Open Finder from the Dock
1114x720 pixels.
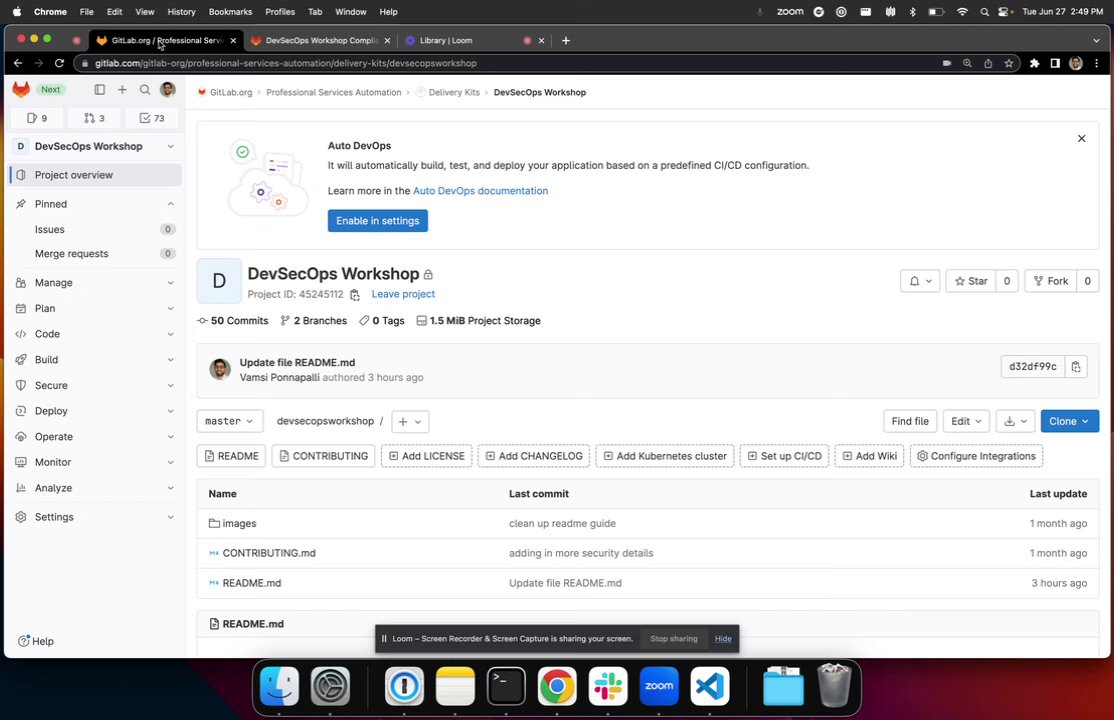[279, 686]
